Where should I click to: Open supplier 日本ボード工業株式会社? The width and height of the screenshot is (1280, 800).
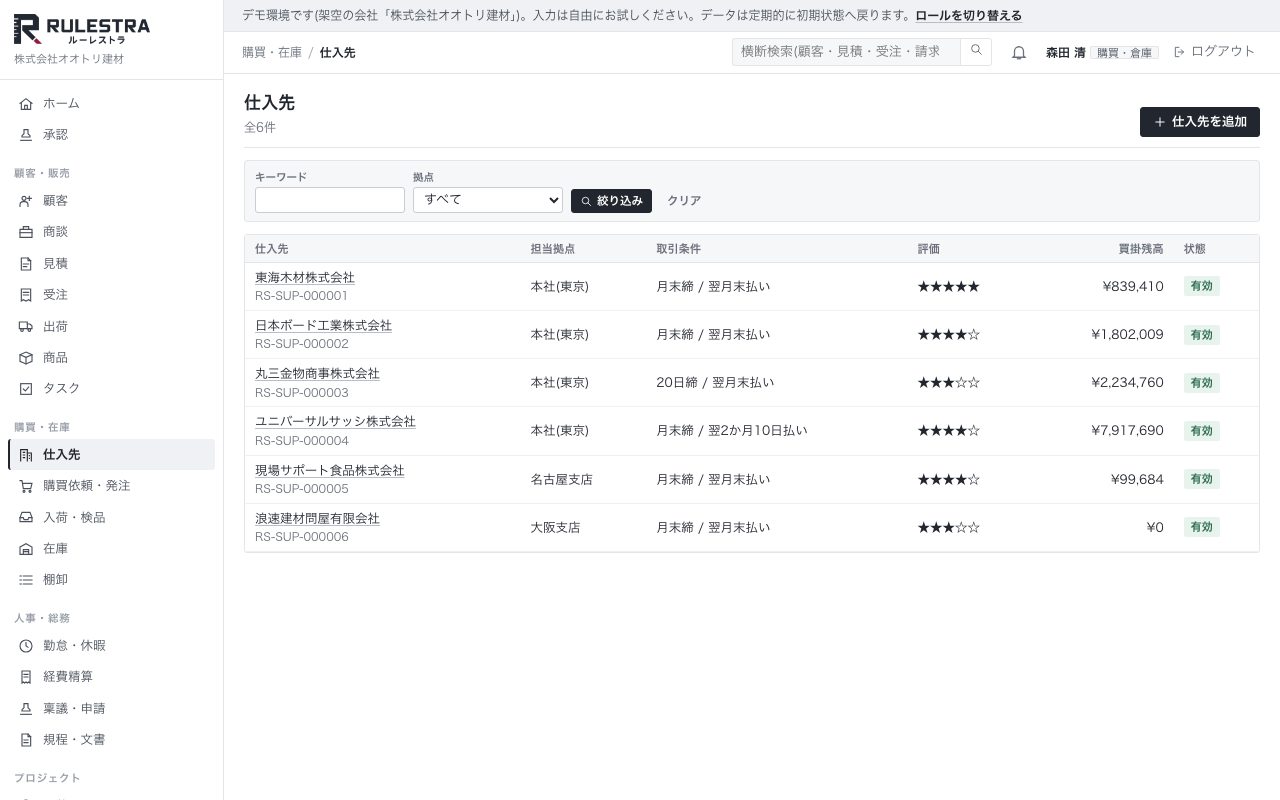click(323, 326)
